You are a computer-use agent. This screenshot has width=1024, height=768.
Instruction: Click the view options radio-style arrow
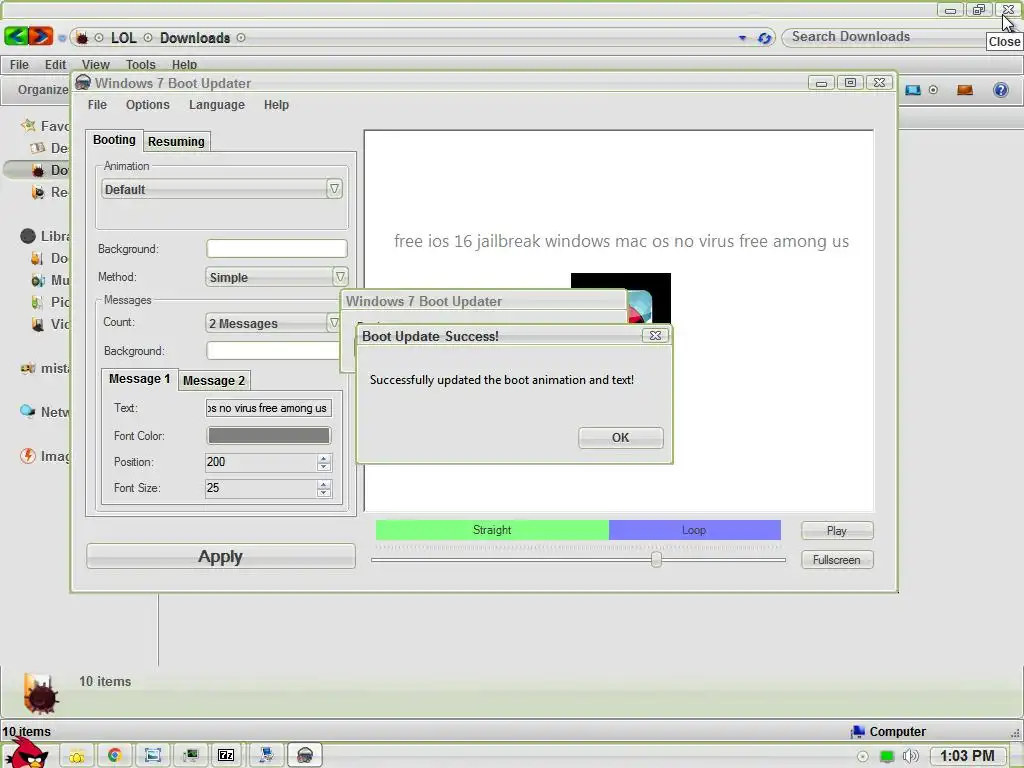click(933, 90)
